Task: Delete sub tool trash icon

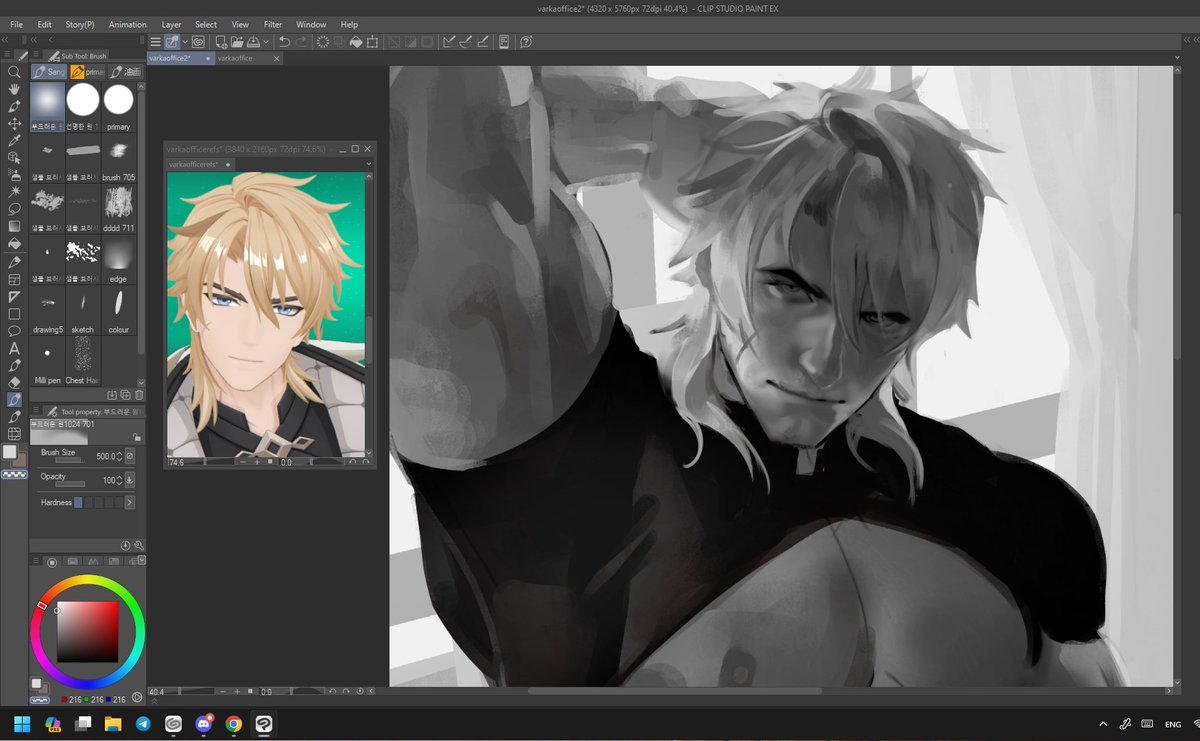Action: tap(139, 395)
